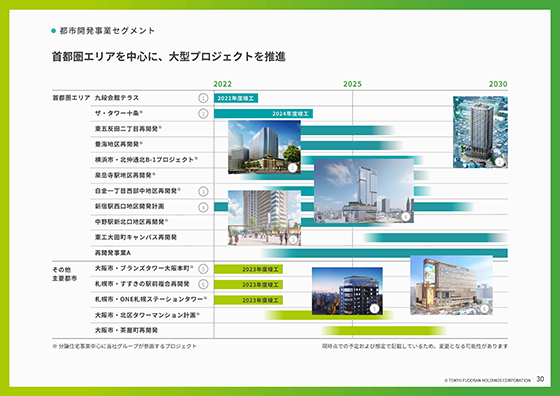Click 2023年度竣工 bar in ONE札幌ステーションタワー row
Viewport: 560px width, 396px height.
pos(248,300)
